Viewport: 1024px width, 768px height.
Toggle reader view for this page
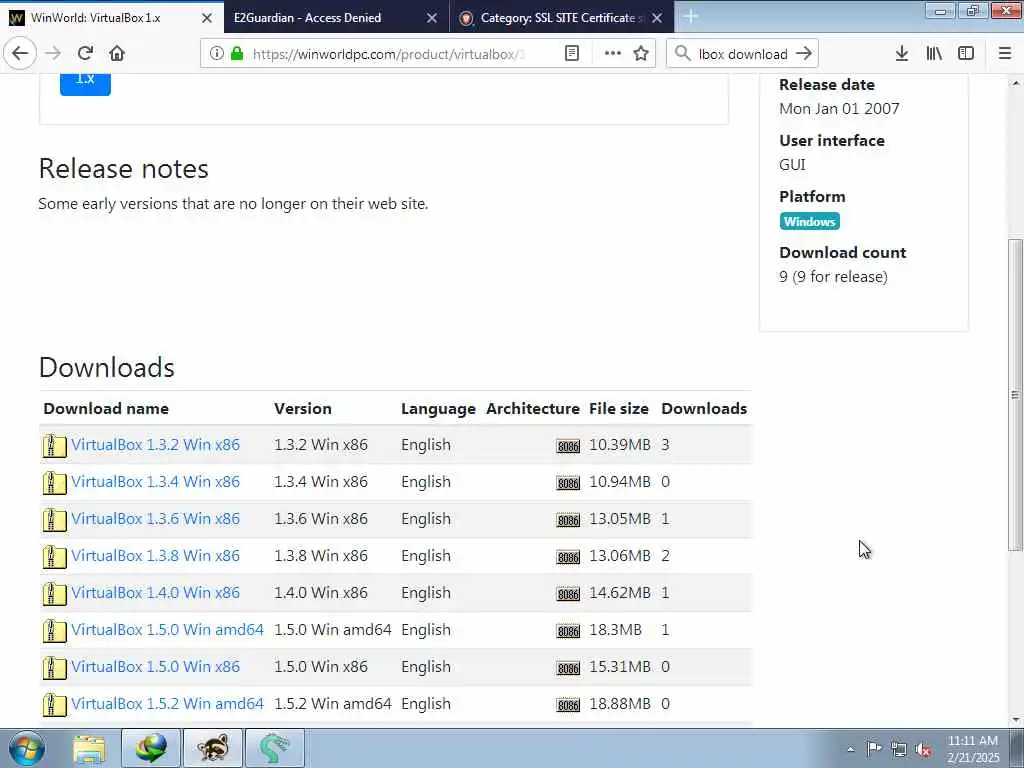[x=571, y=54]
